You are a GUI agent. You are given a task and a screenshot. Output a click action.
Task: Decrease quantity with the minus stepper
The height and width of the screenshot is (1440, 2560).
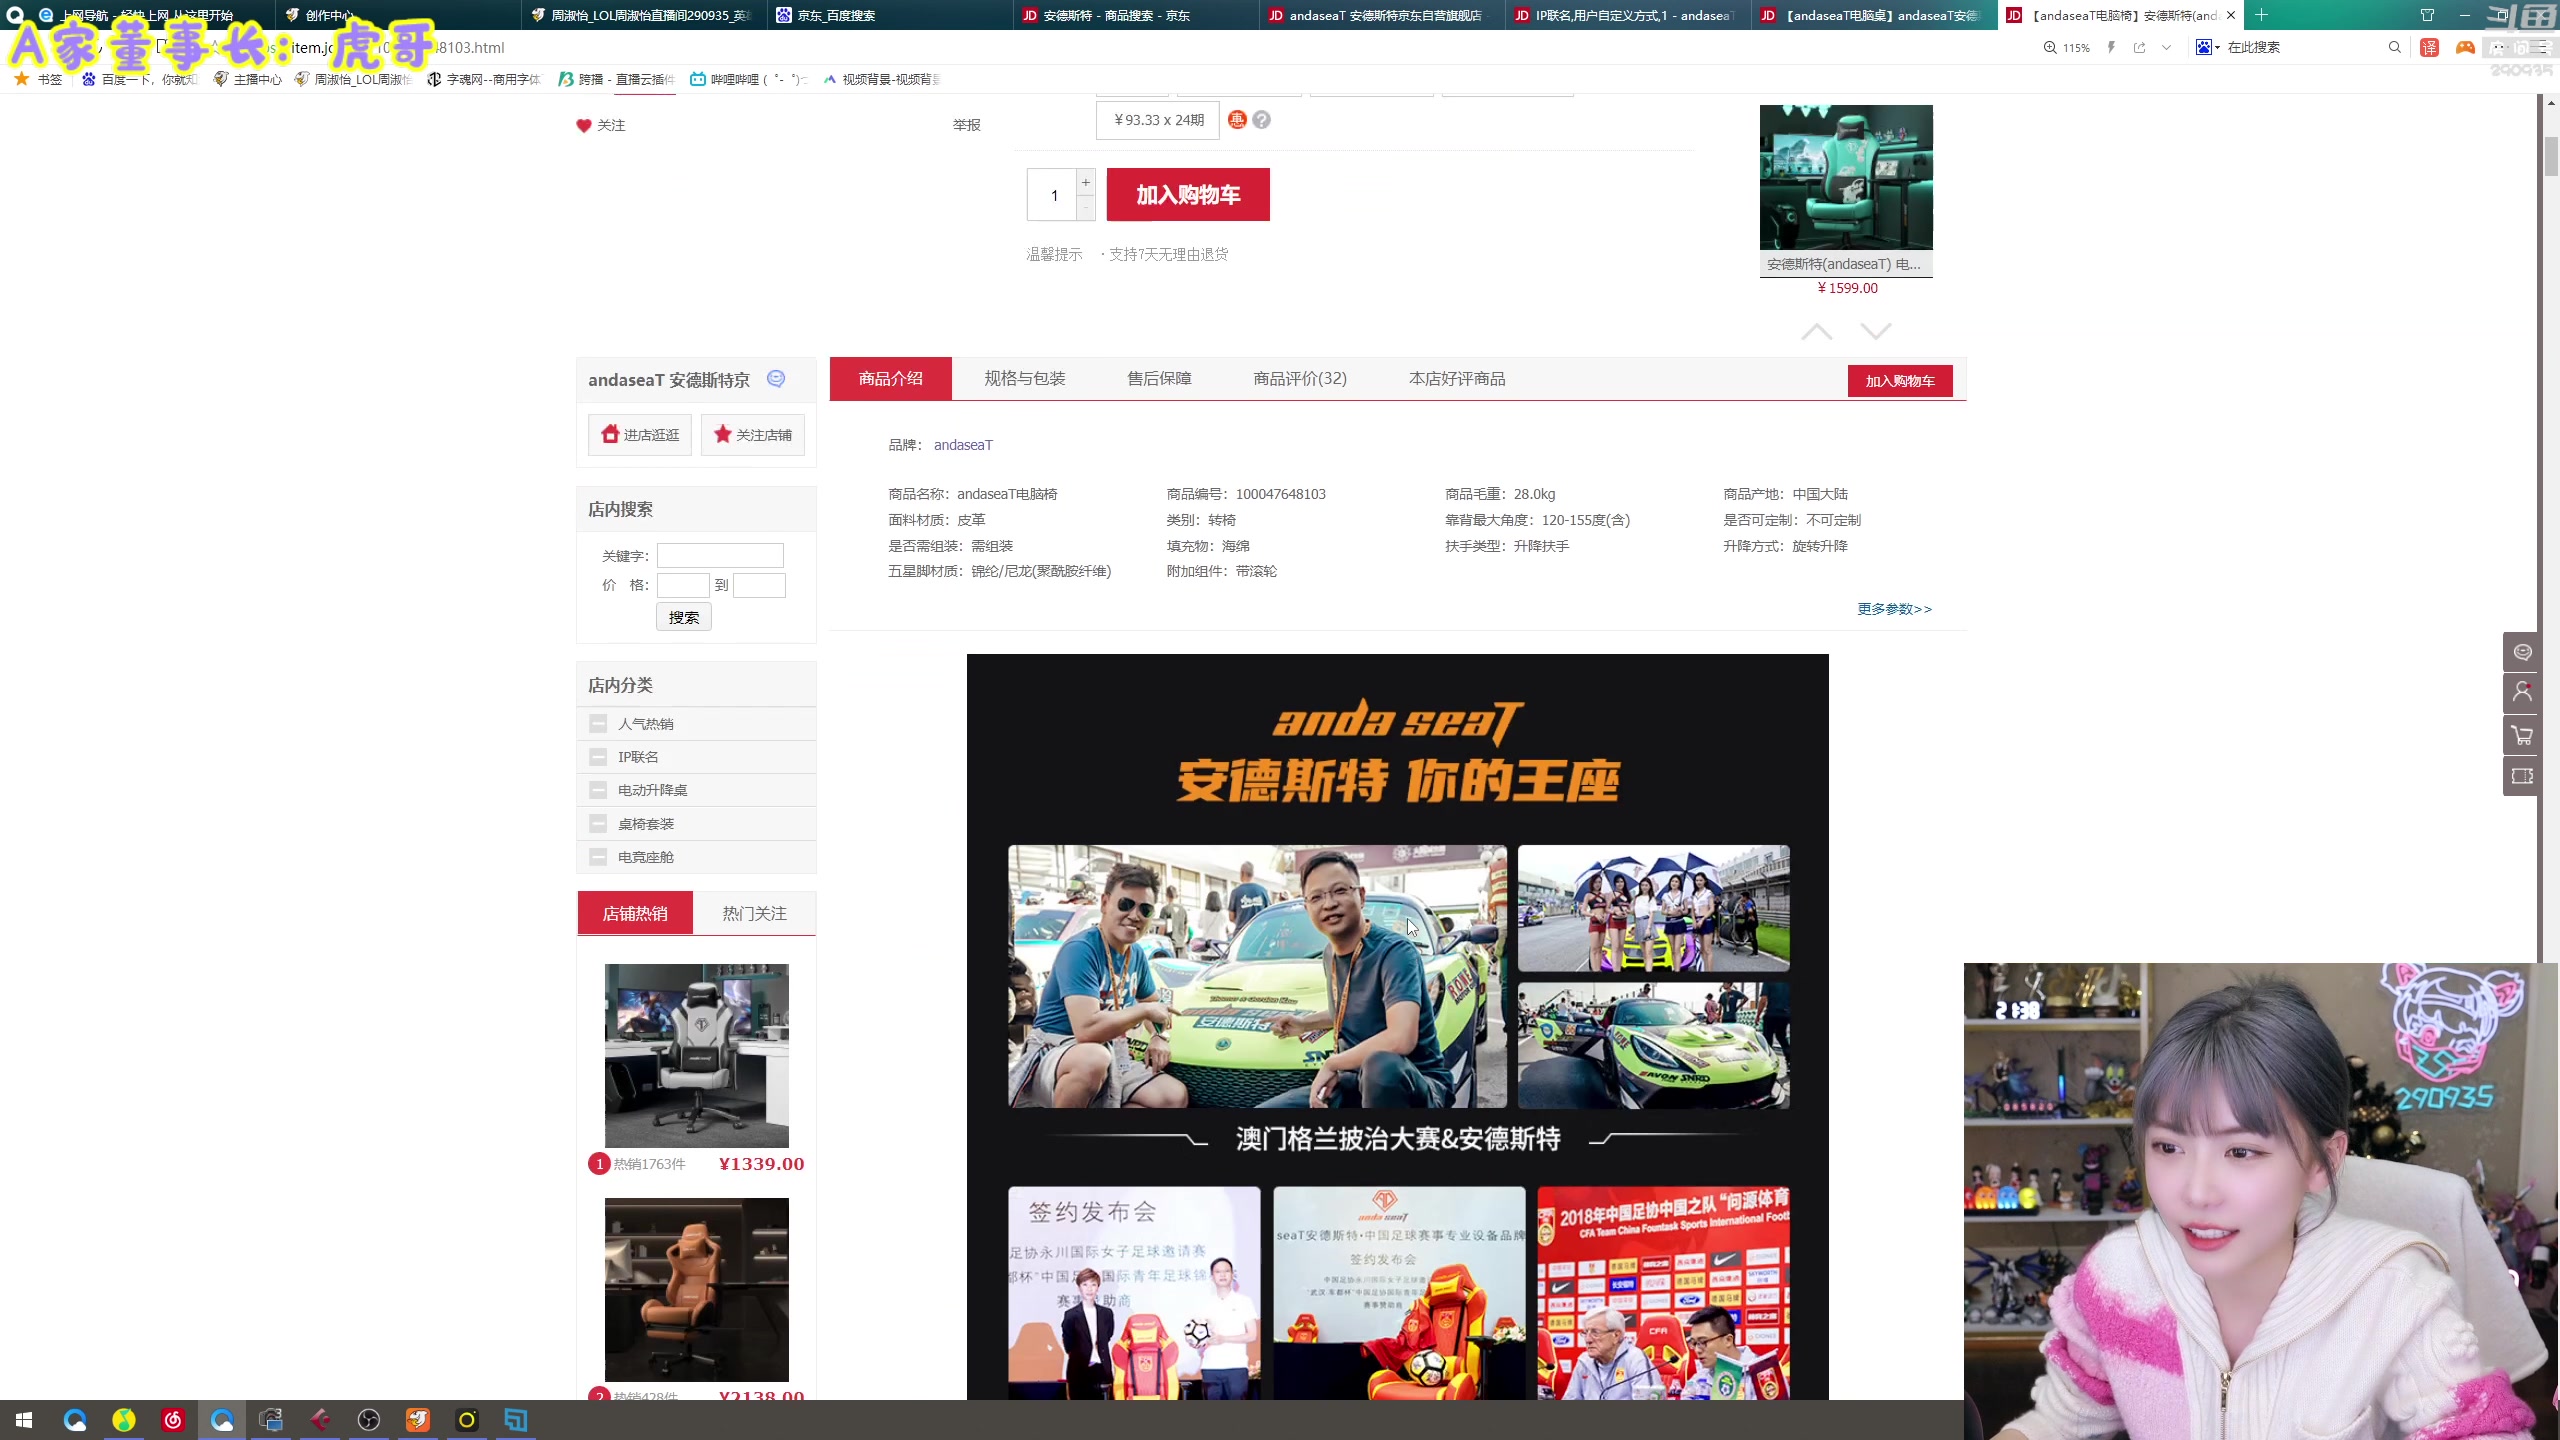1086,207
